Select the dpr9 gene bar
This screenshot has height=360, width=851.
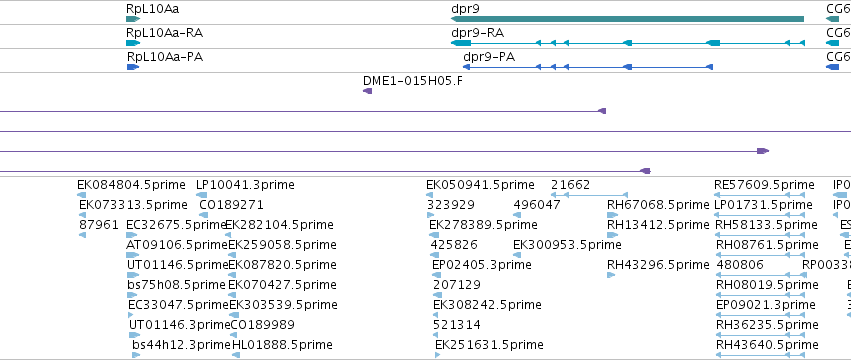pyautogui.click(x=627, y=19)
